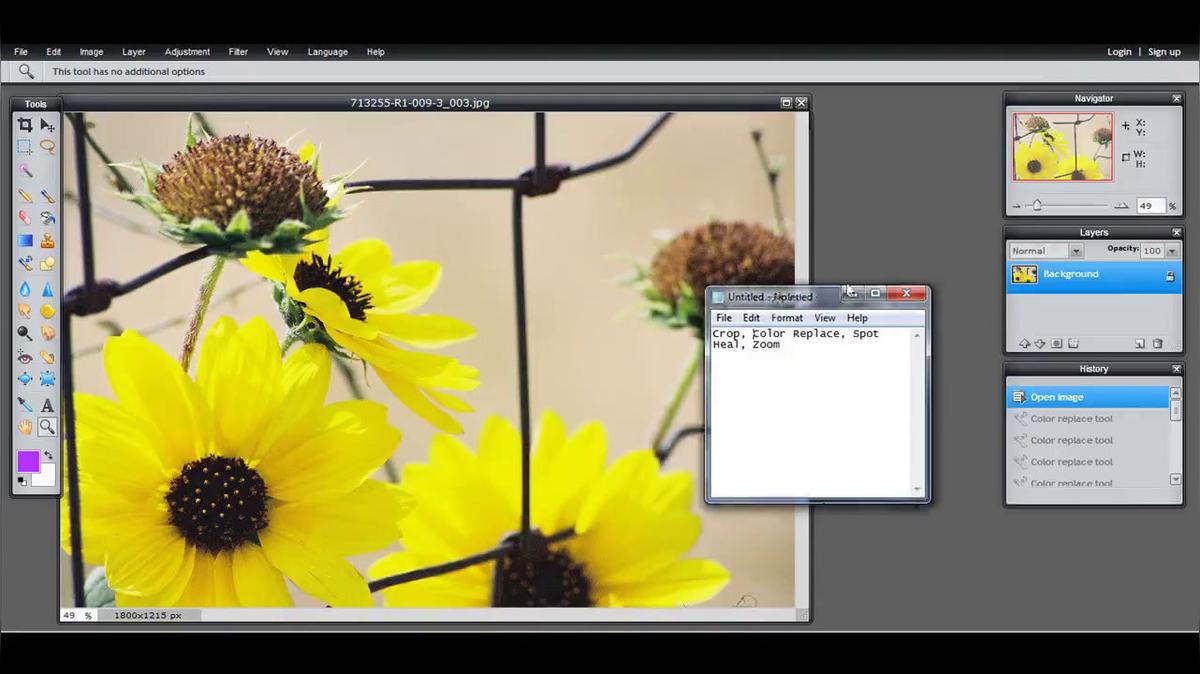Delete layer using the trash icon
The width and height of the screenshot is (1200, 674).
1158,344
